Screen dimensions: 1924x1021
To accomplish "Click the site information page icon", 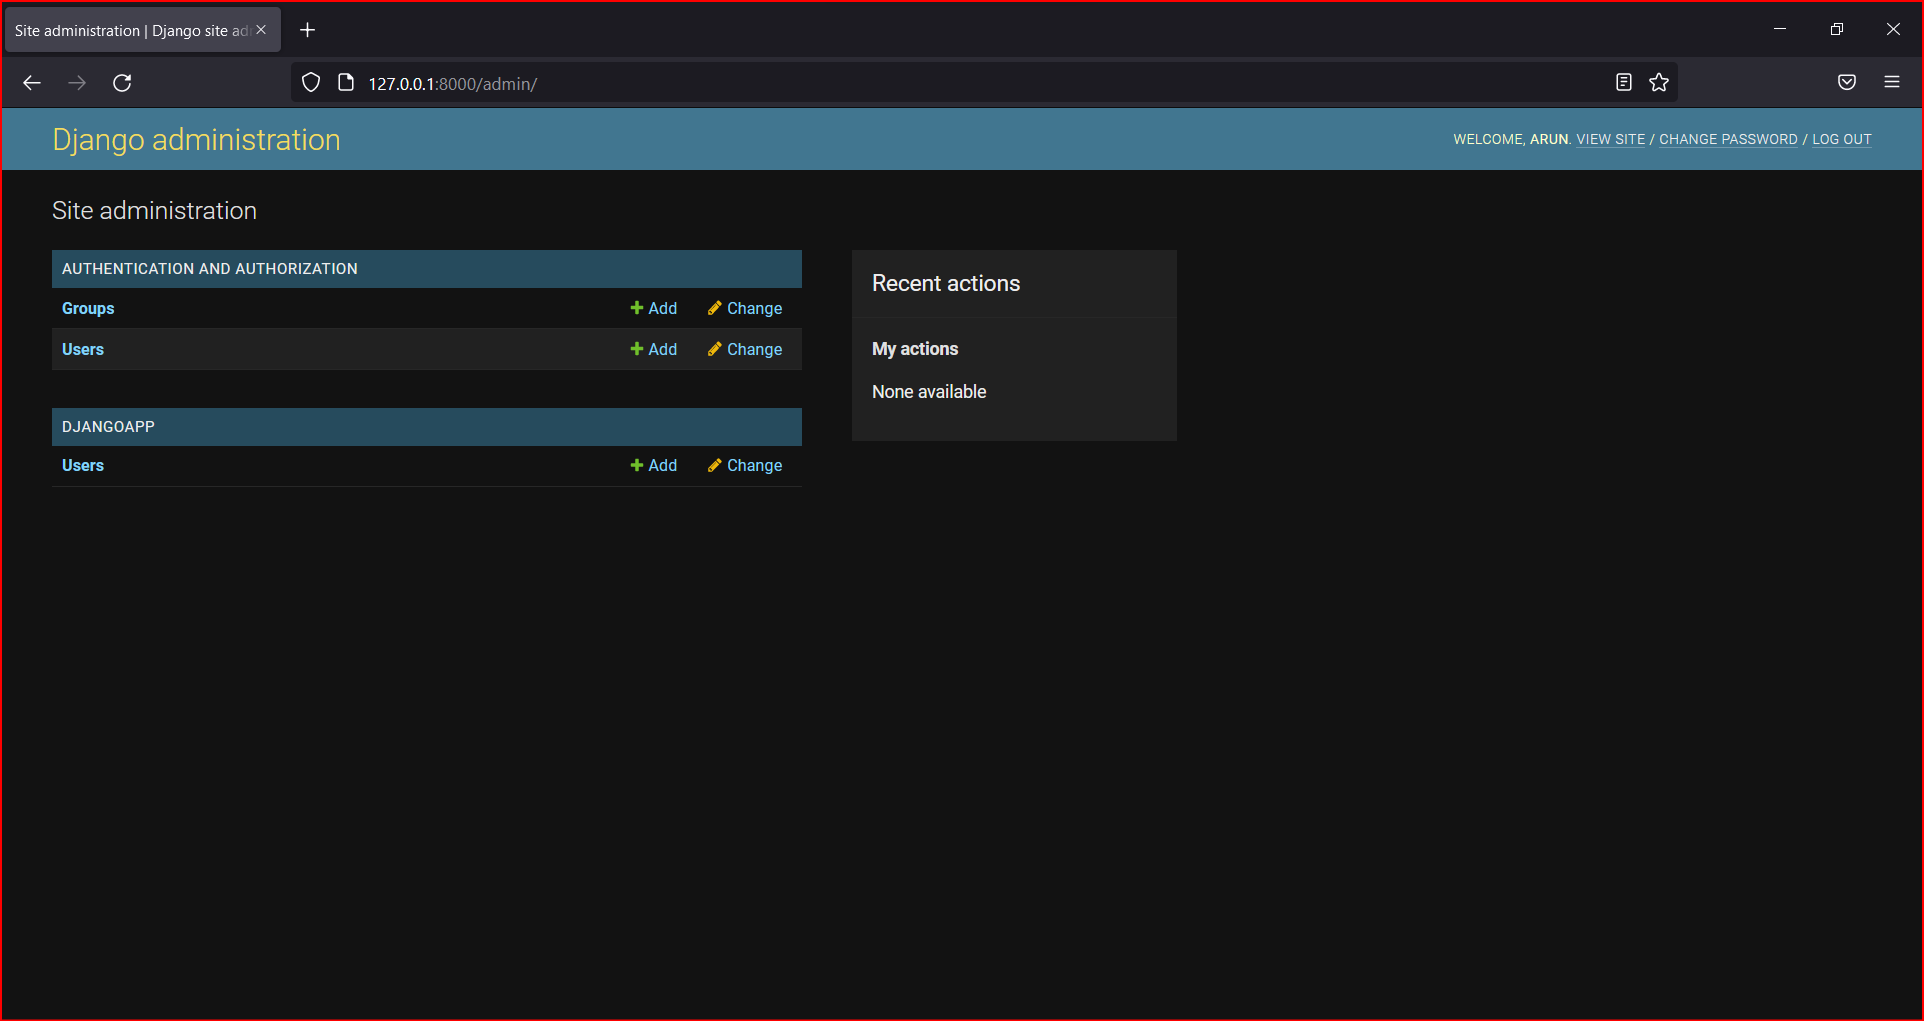I will (346, 83).
